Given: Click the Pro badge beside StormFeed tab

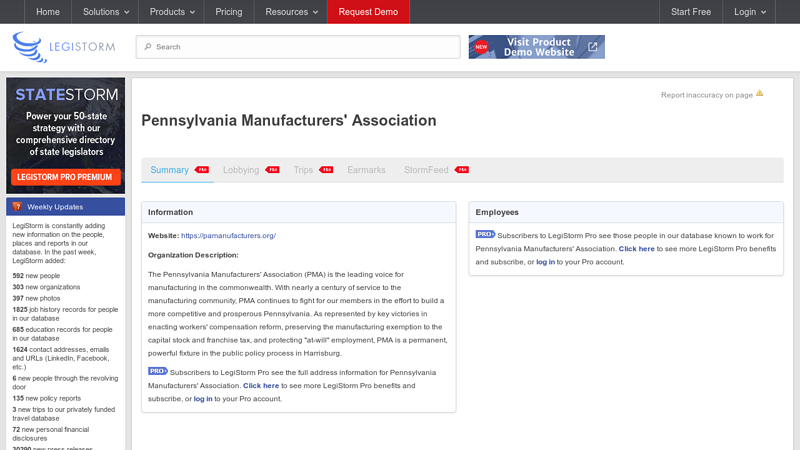Looking at the screenshot, I should click(462, 170).
